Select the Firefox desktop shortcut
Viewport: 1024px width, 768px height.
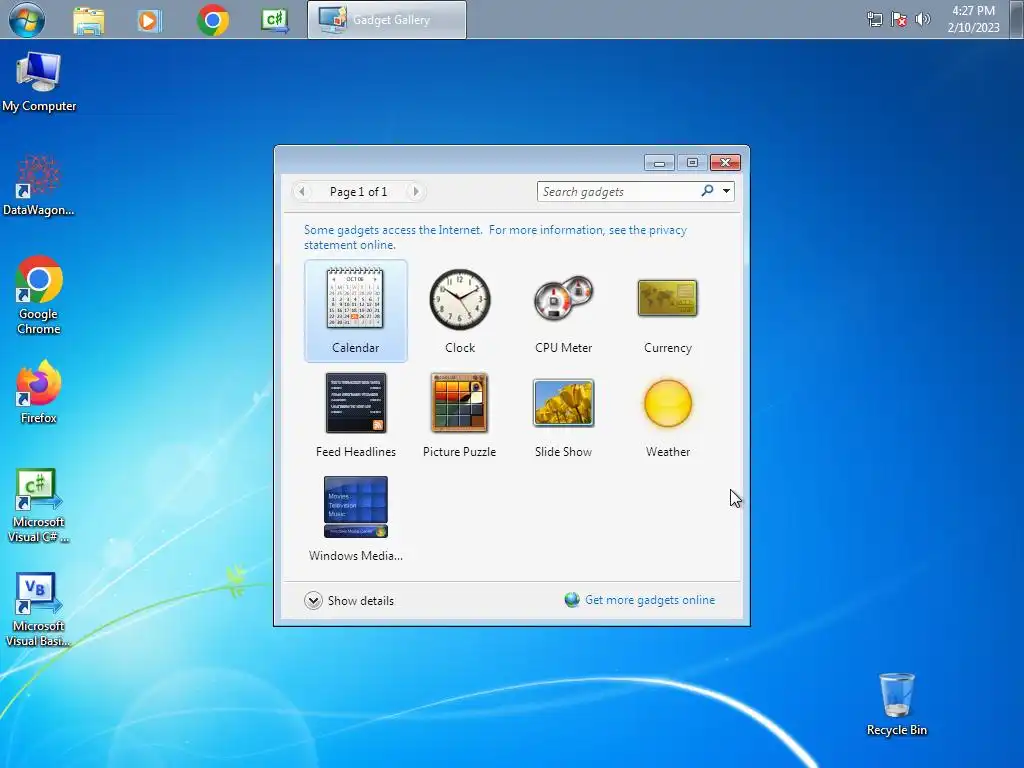coord(39,392)
